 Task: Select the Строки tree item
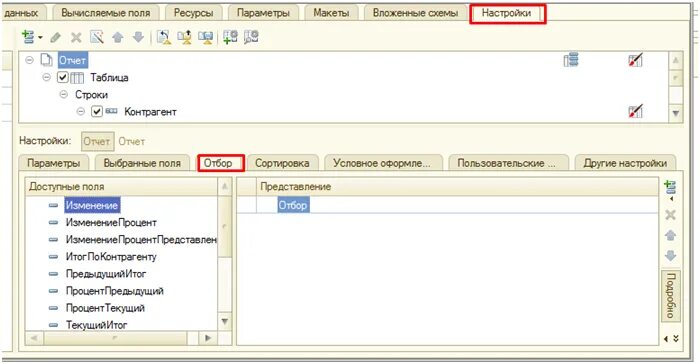coord(92,95)
